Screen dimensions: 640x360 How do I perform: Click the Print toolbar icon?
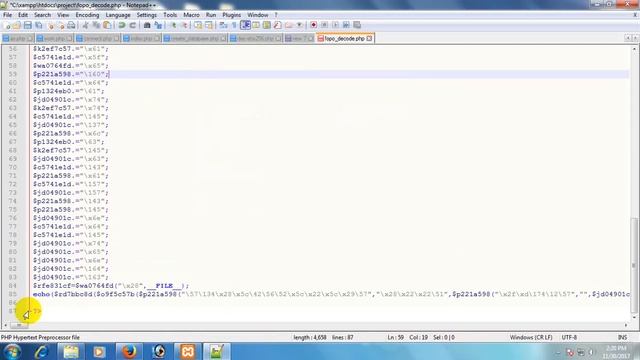click(x=71, y=25)
